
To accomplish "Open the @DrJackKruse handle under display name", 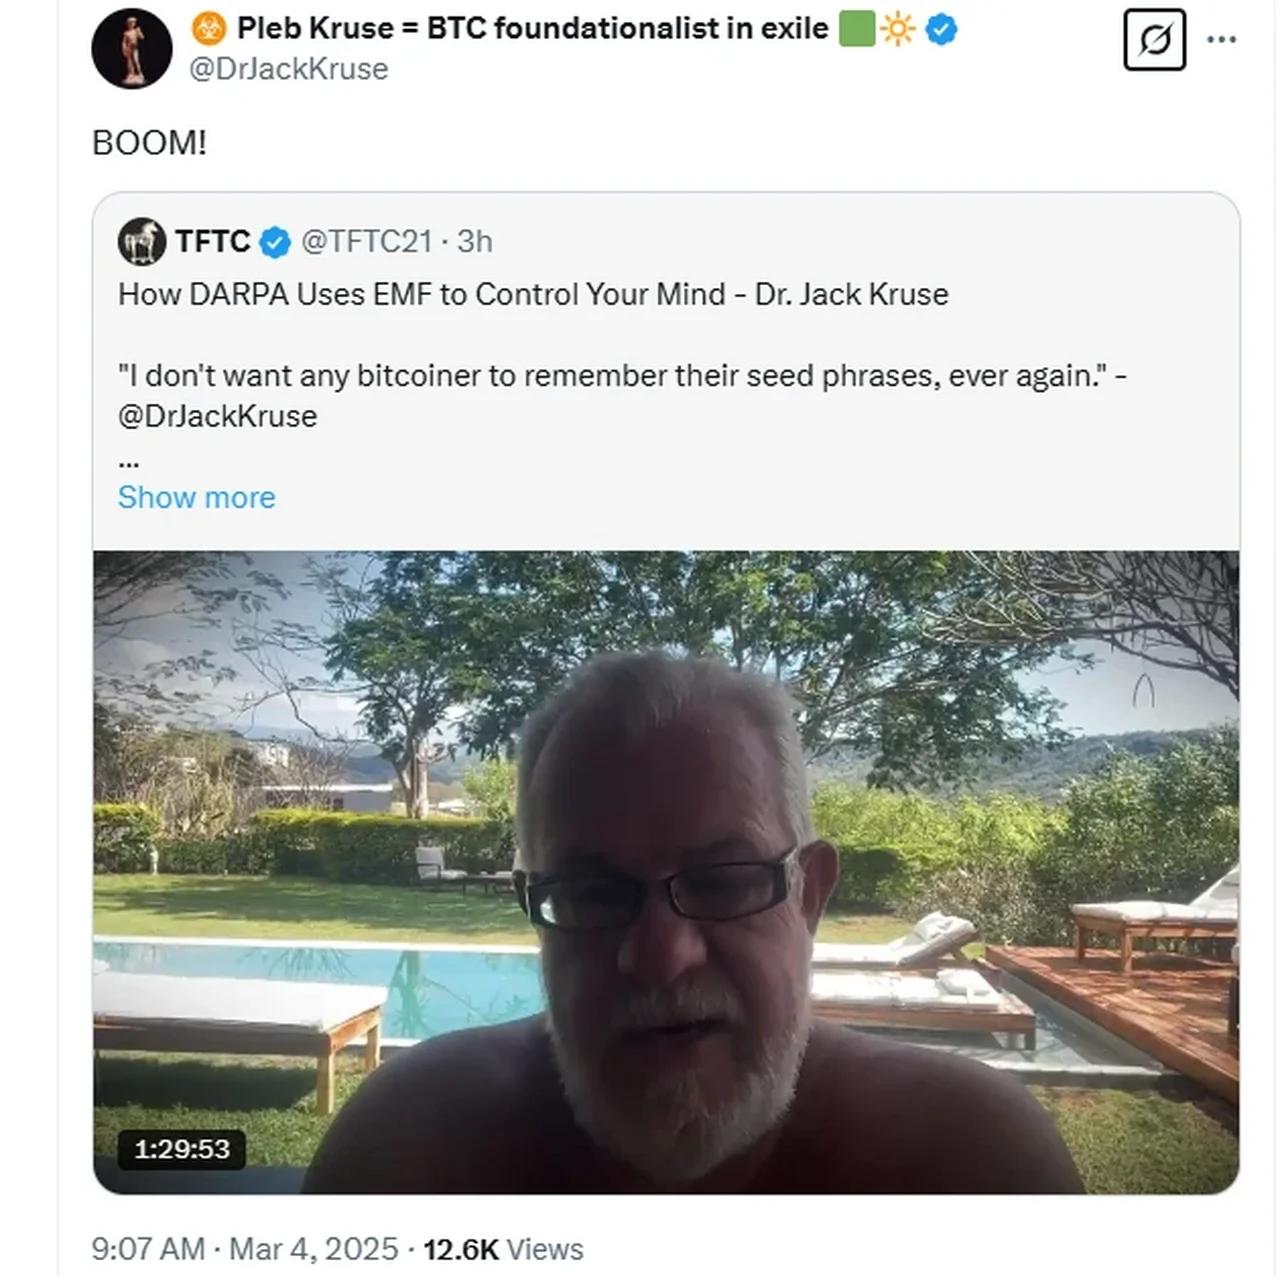I will tap(288, 69).
